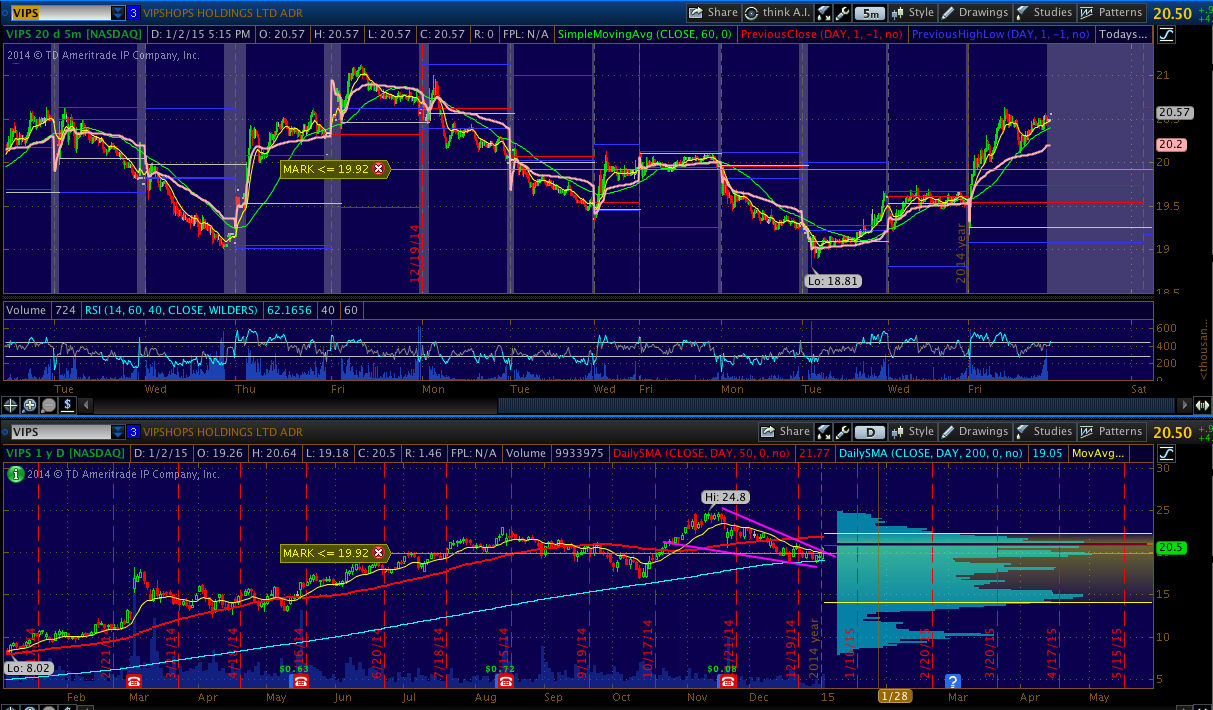
Task: Click the dollar sign price icon
Action: pyautogui.click(x=66, y=405)
